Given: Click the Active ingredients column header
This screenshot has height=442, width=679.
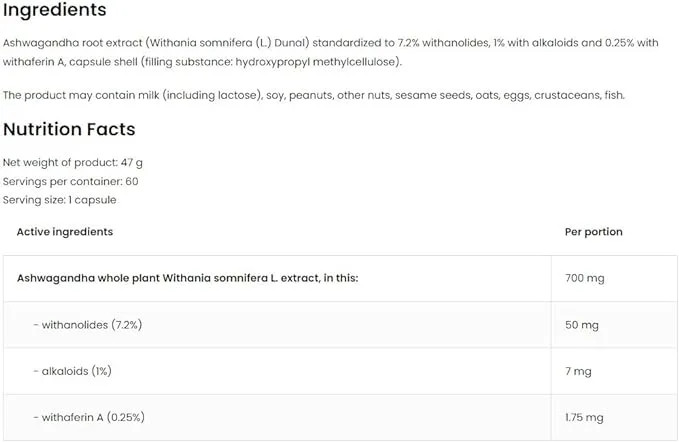Looking at the screenshot, I should (65, 232).
